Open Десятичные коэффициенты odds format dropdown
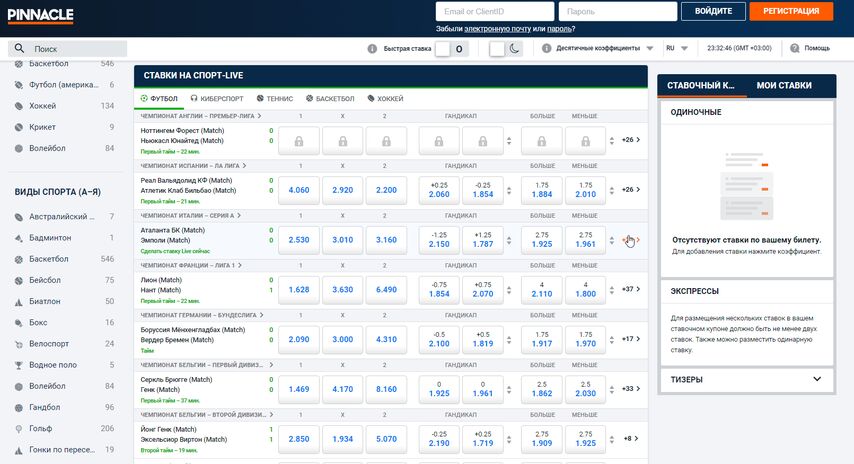 point(604,48)
